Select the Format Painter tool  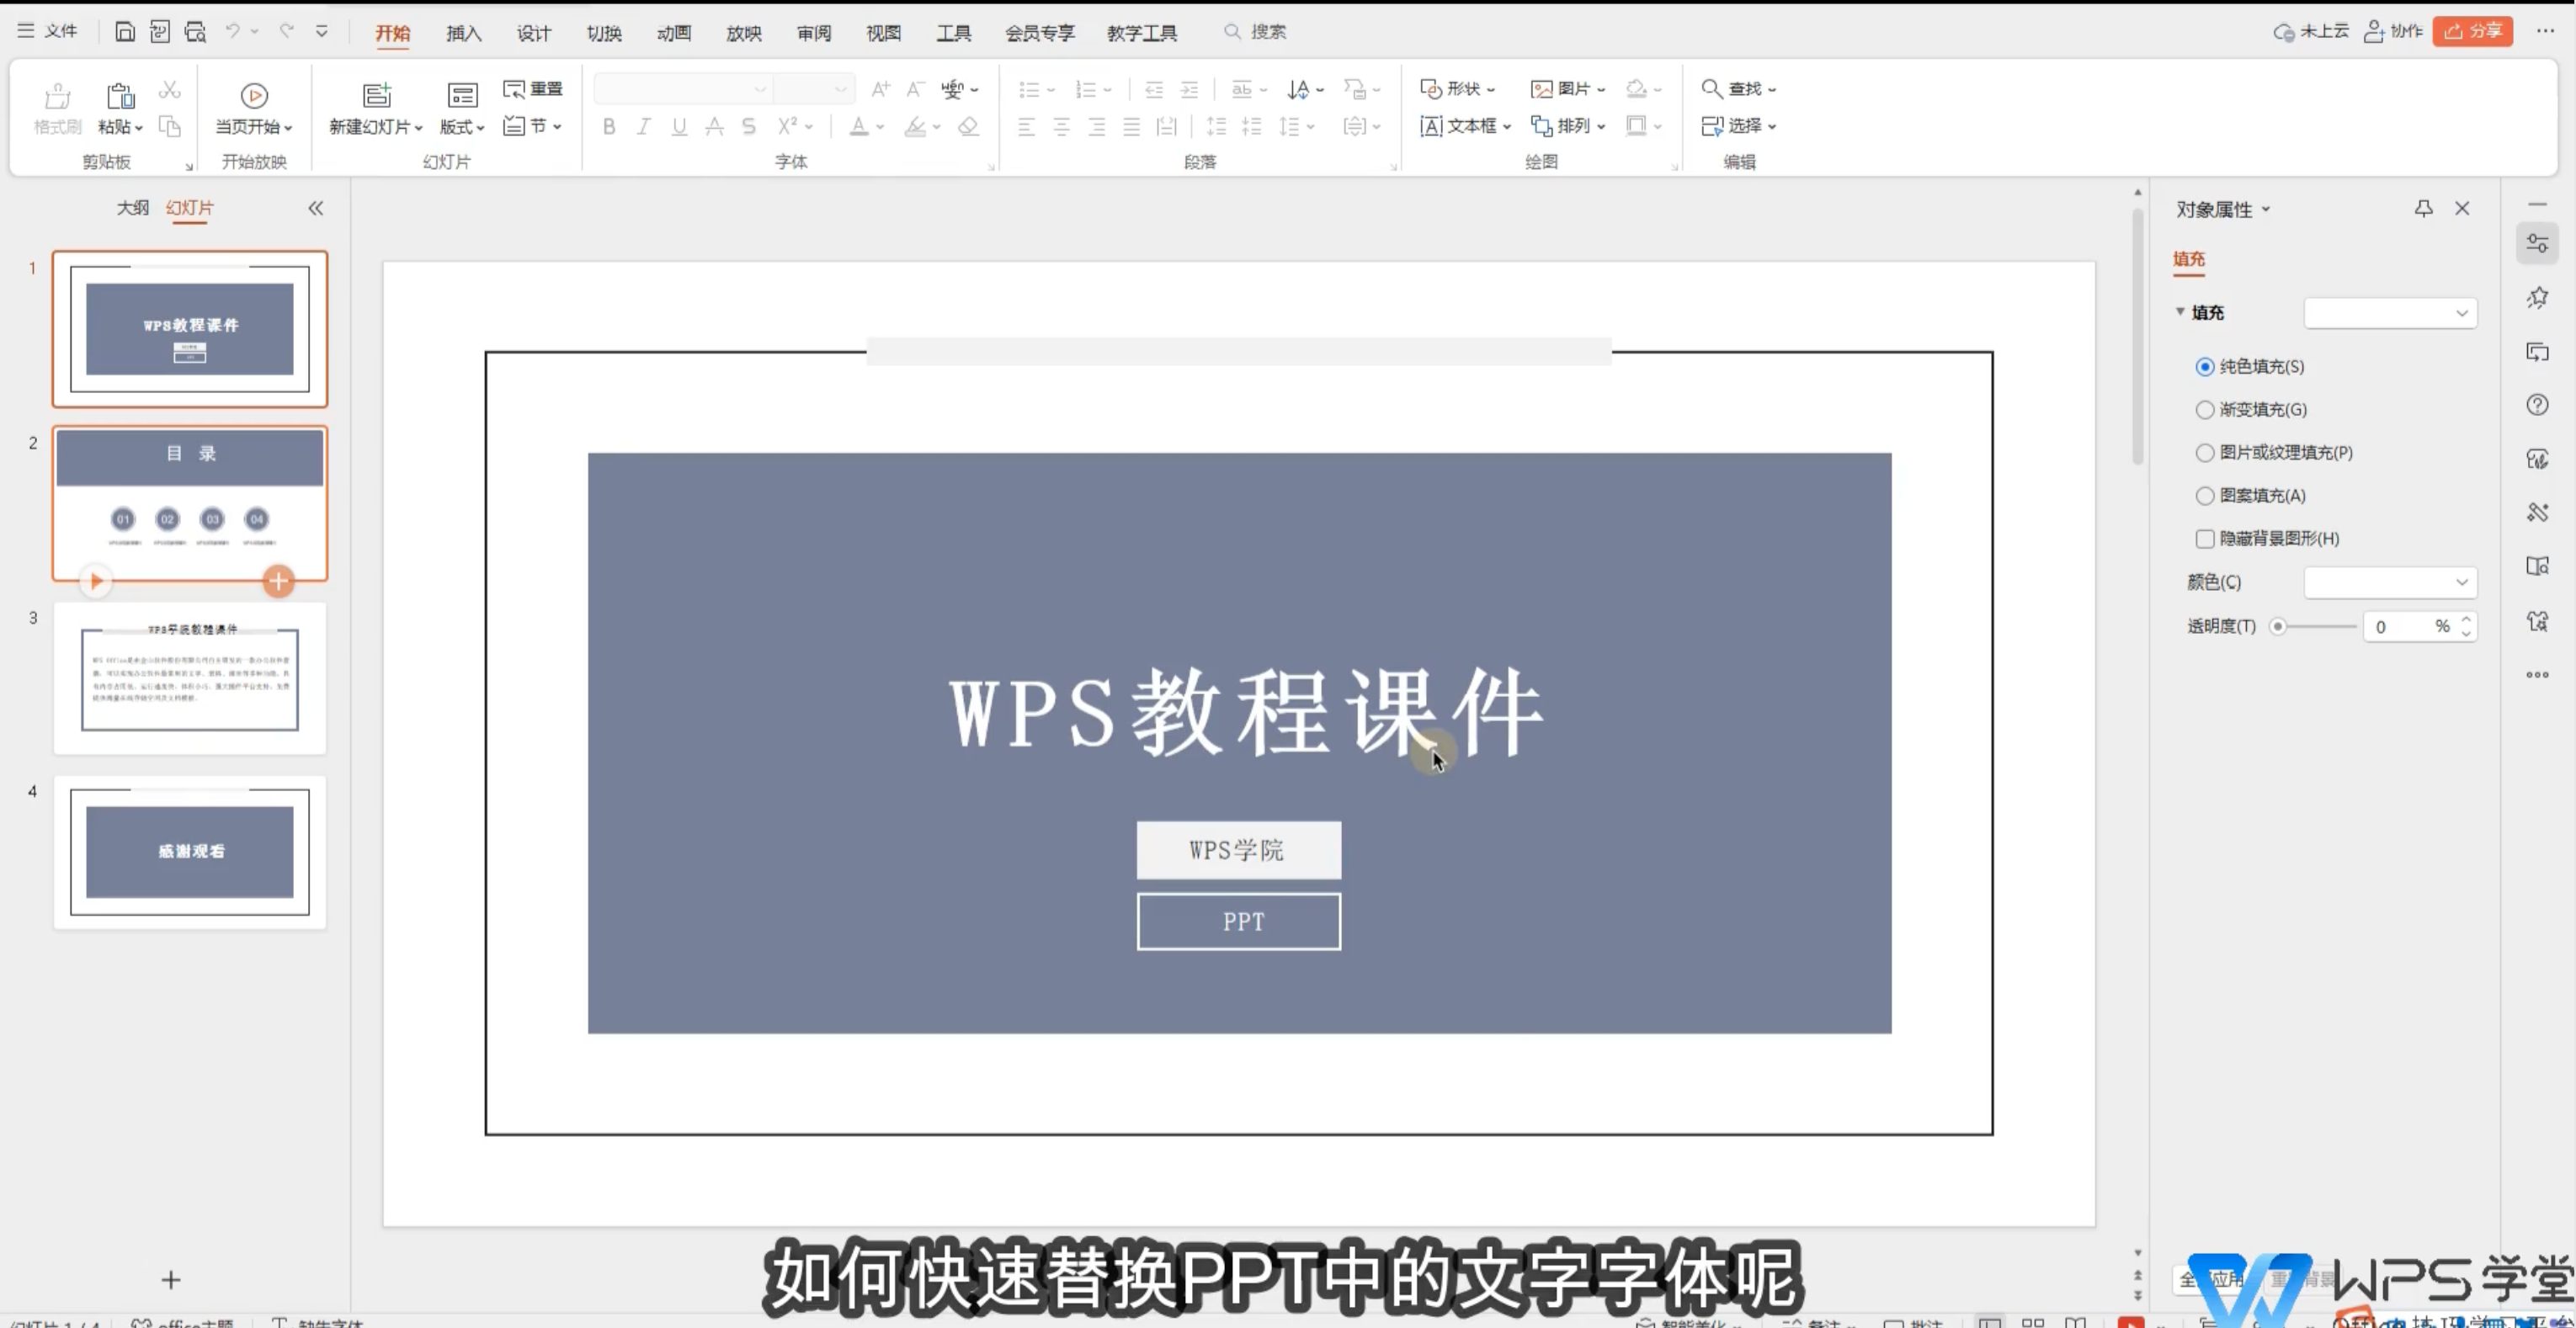(x=57, y=108)
